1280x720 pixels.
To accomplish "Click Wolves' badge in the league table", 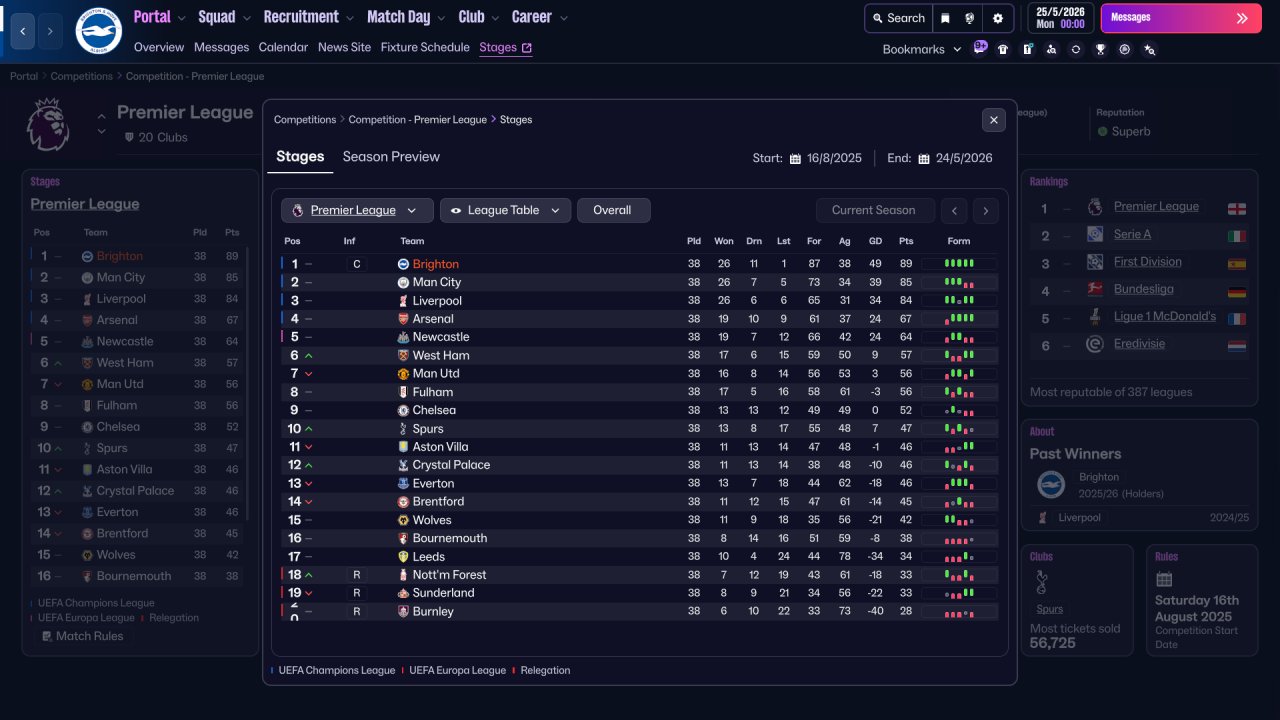I will pos(403,520).
